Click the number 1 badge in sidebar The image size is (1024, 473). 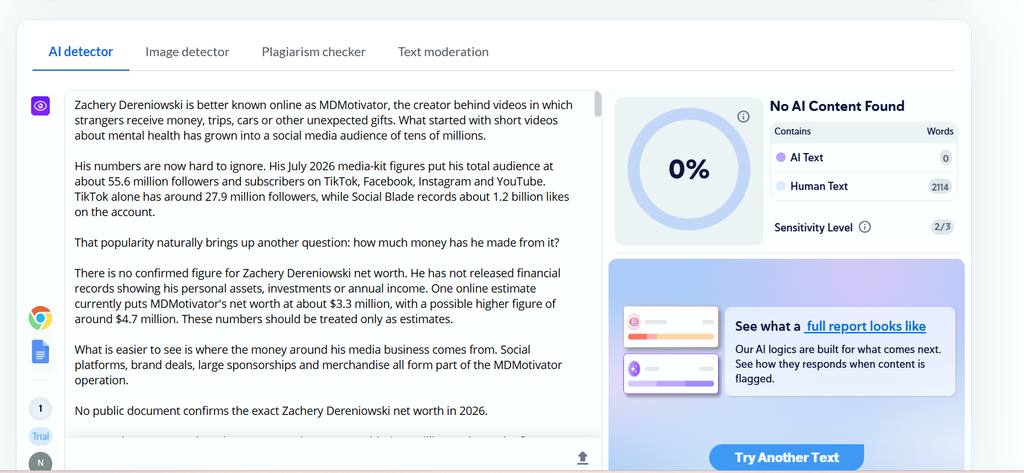pyautogui.click(x=40, y=409)
